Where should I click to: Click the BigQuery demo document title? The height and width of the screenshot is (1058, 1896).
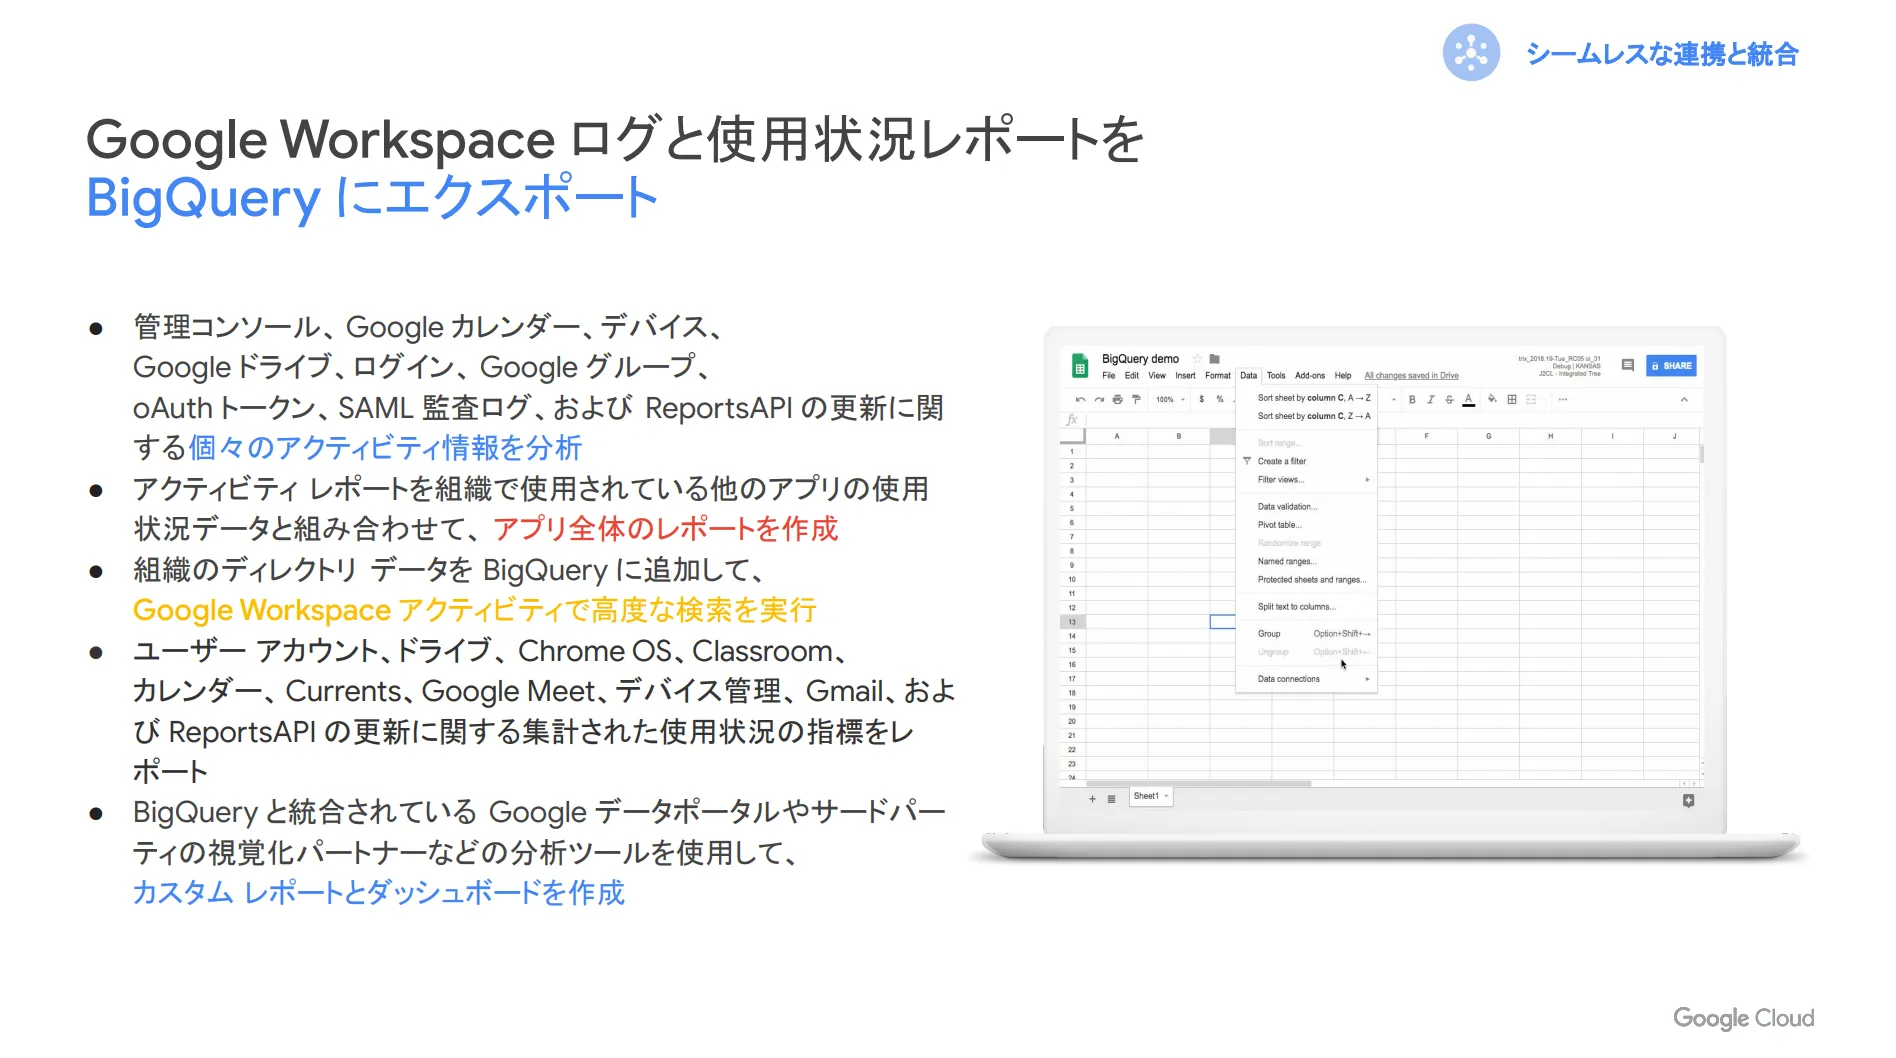(x=1140, y=359)
